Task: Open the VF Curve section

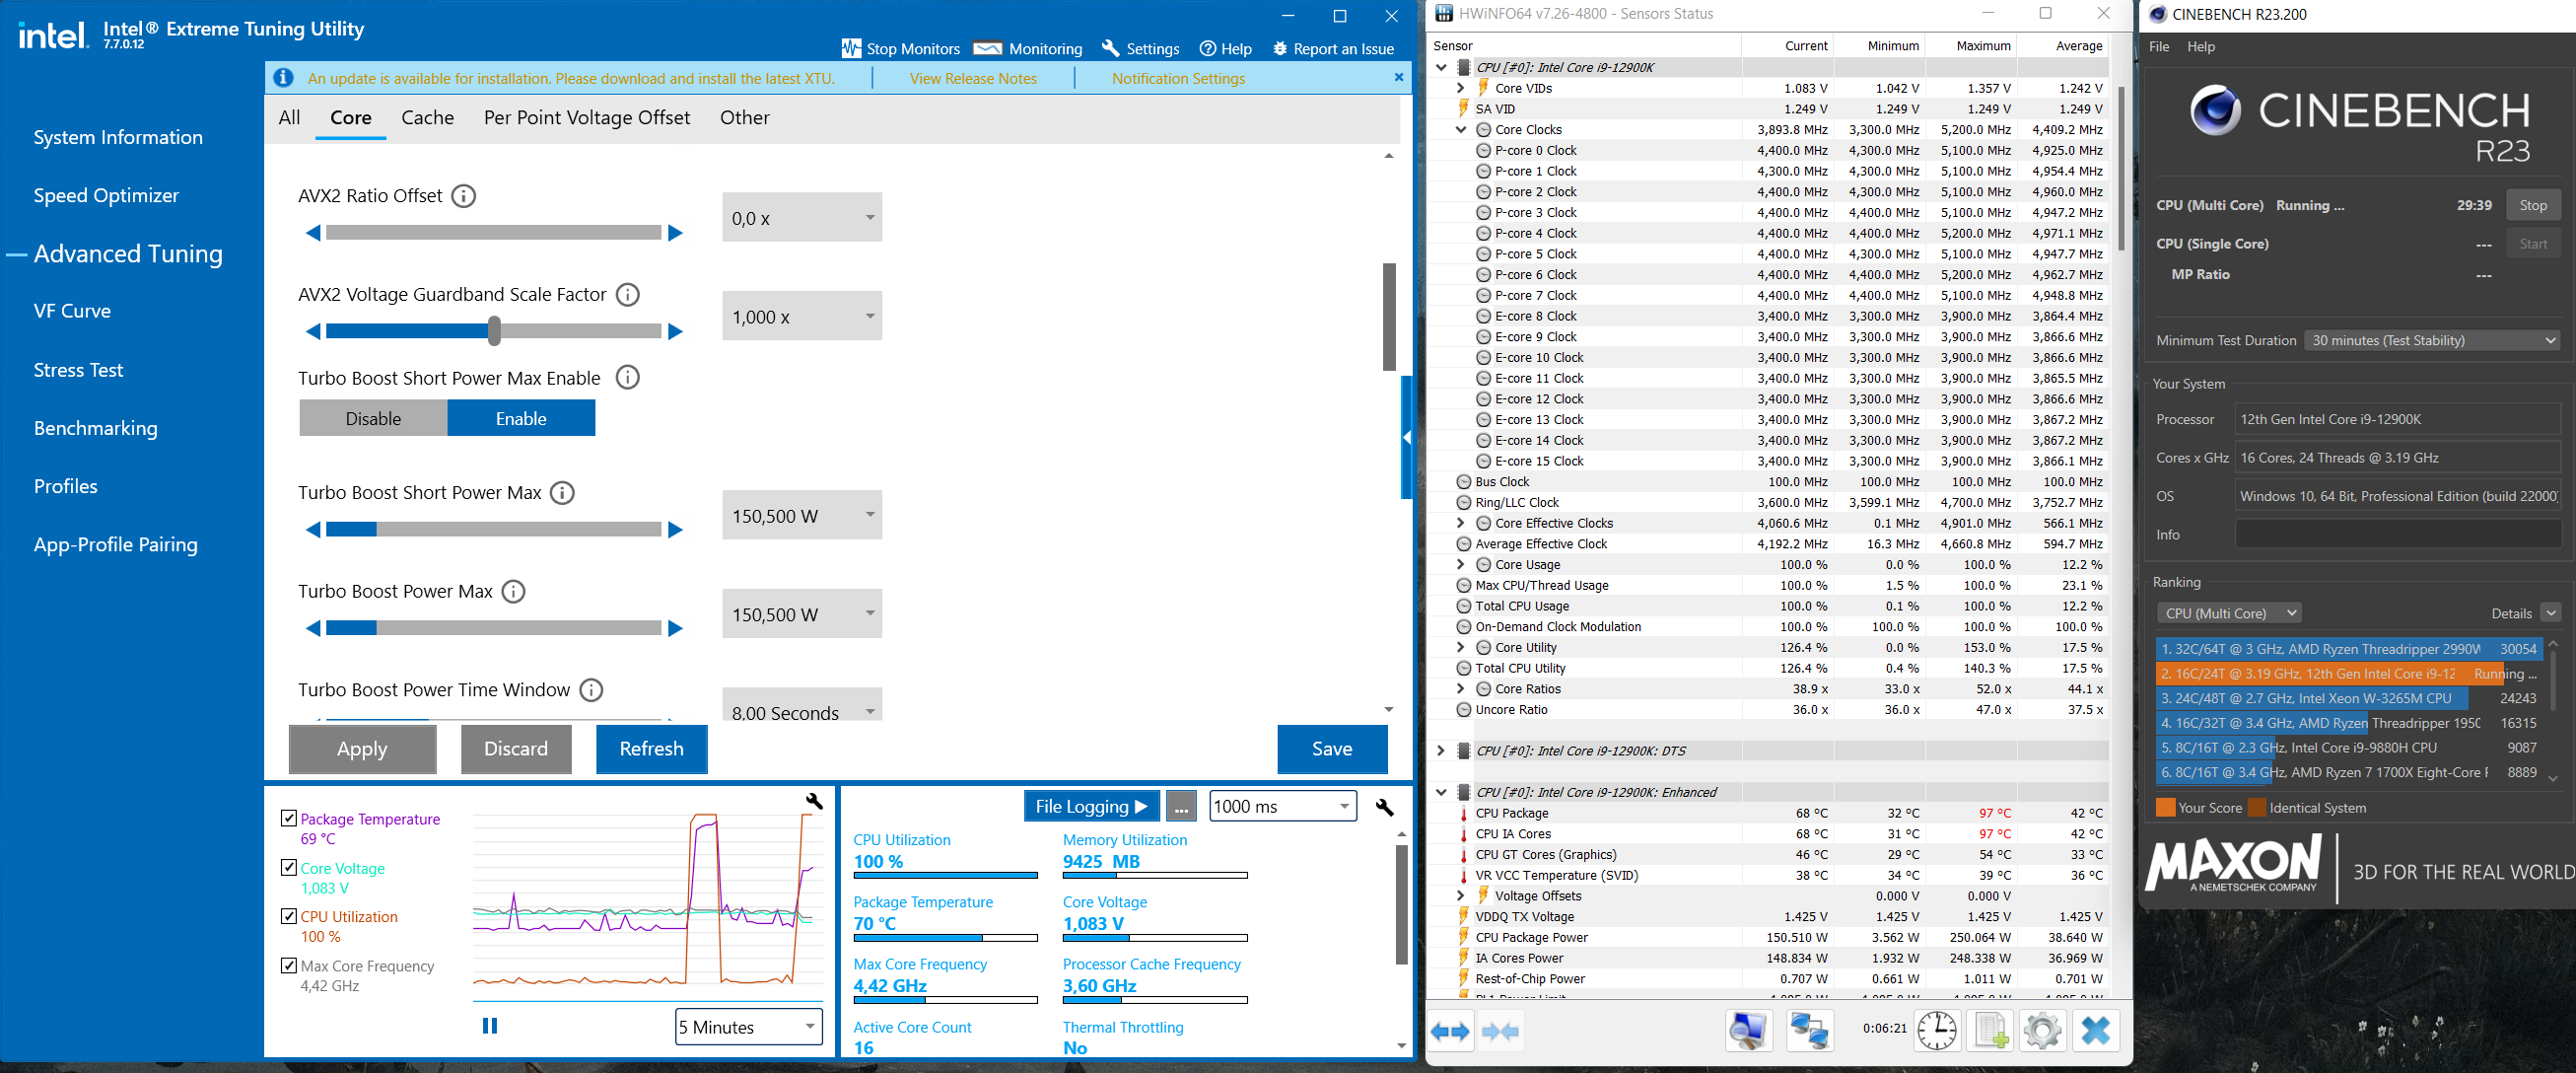Action: 72,311
